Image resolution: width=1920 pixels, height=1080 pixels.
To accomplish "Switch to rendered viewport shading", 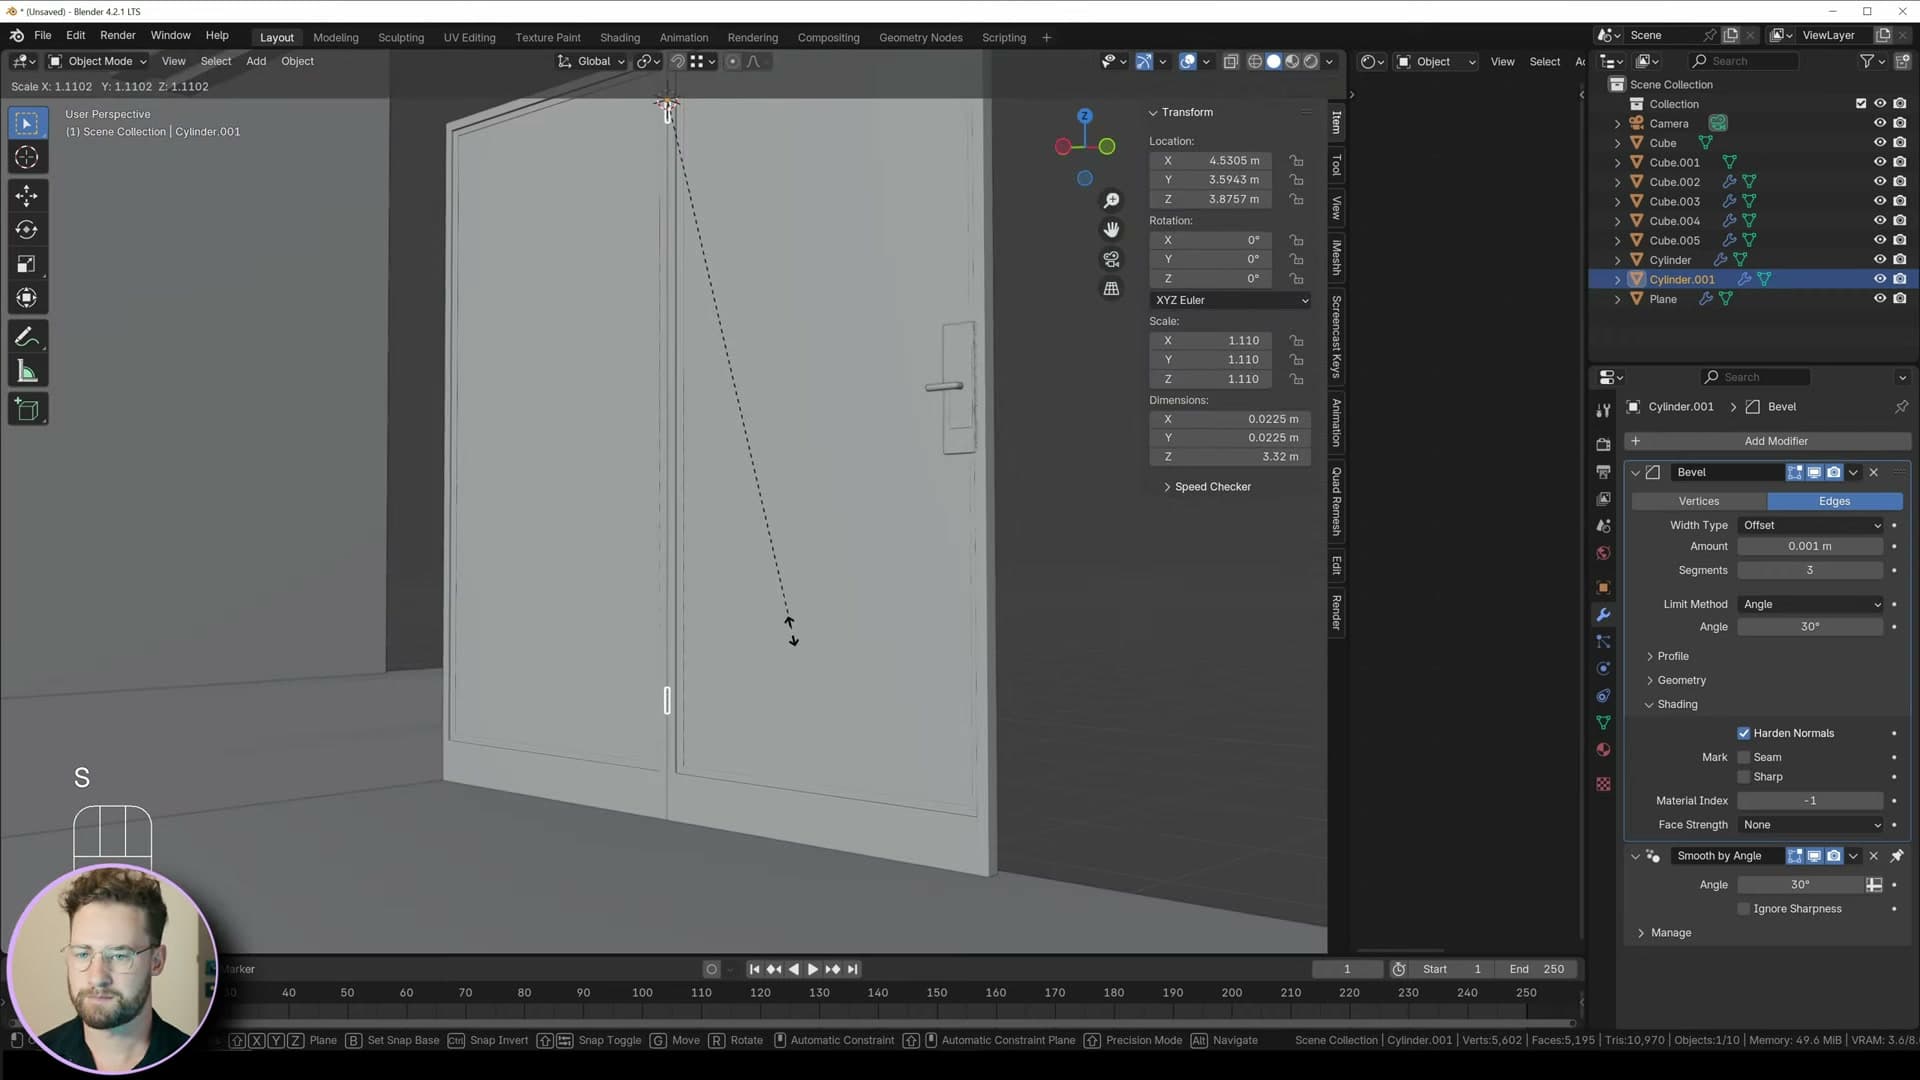I will 1311,61.
